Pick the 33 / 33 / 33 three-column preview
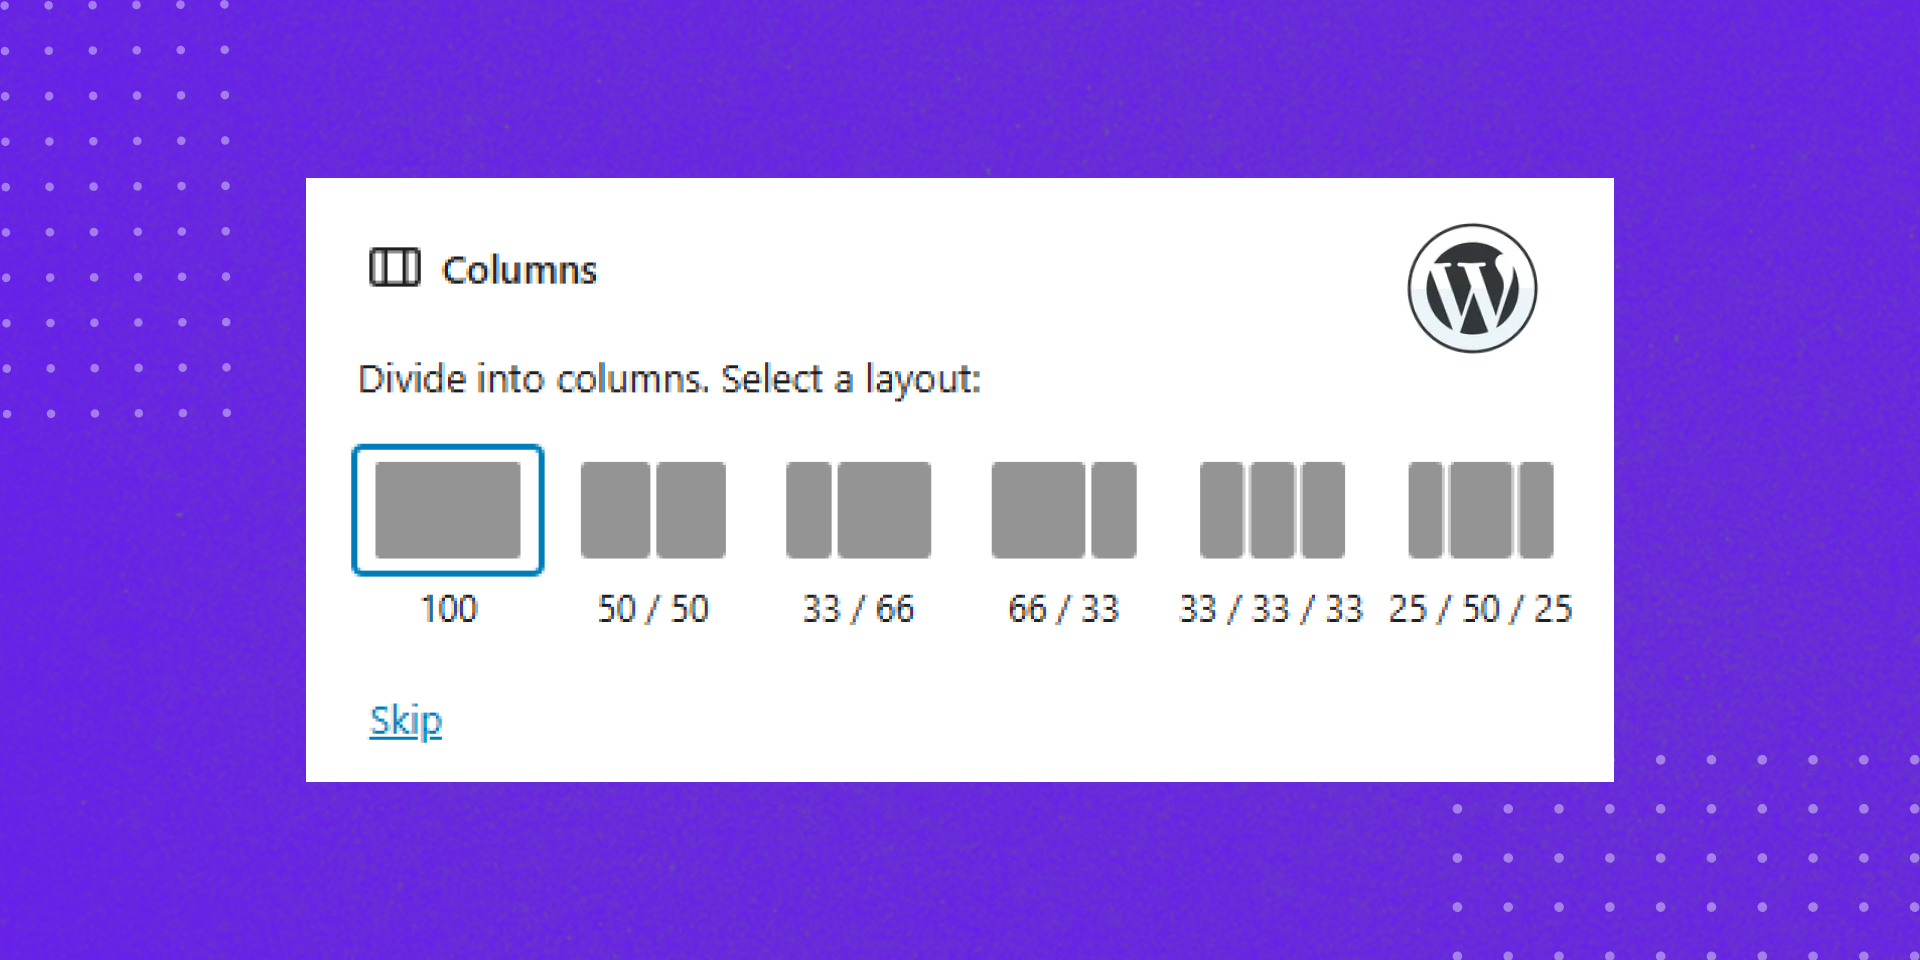This screenshot has height=960, width=1920. (1272, 510)
